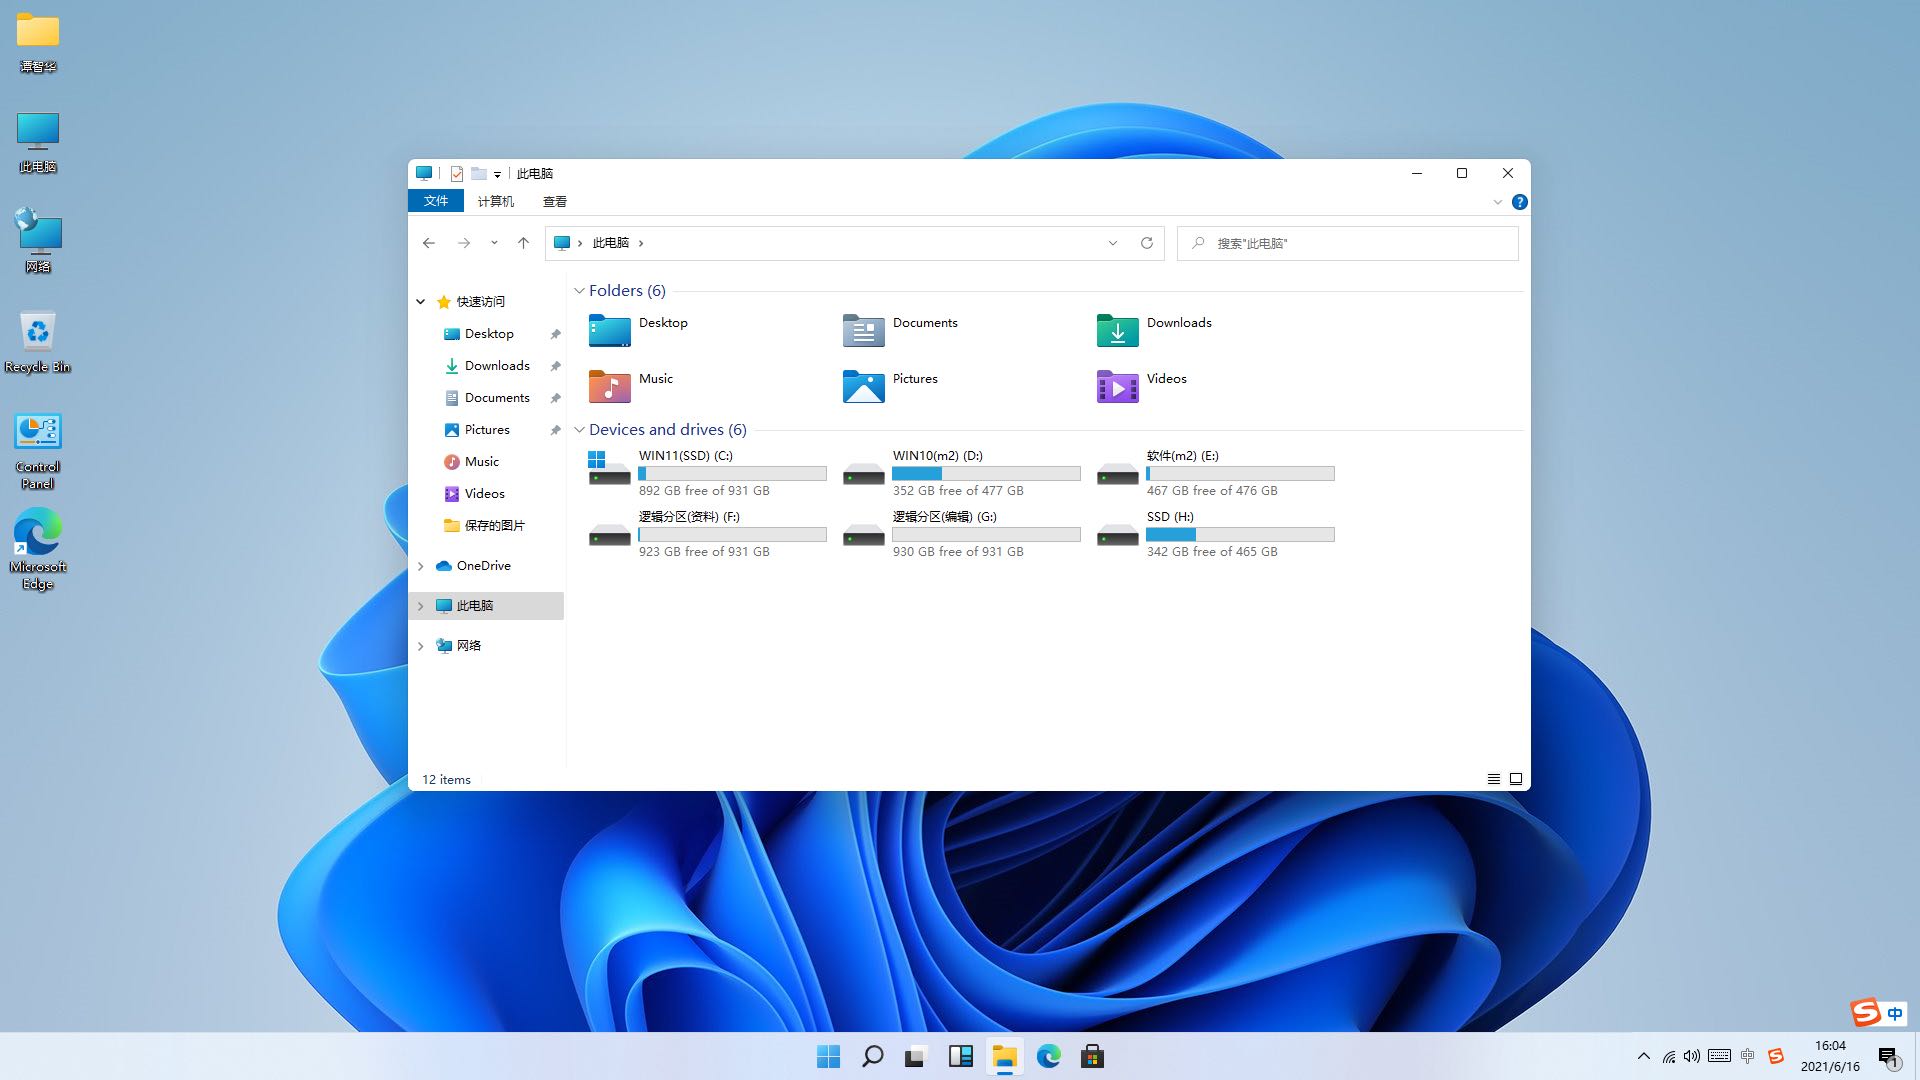Switch to details view layout
Screen dimensions: 1920x1080
[x=1493, y=779]
